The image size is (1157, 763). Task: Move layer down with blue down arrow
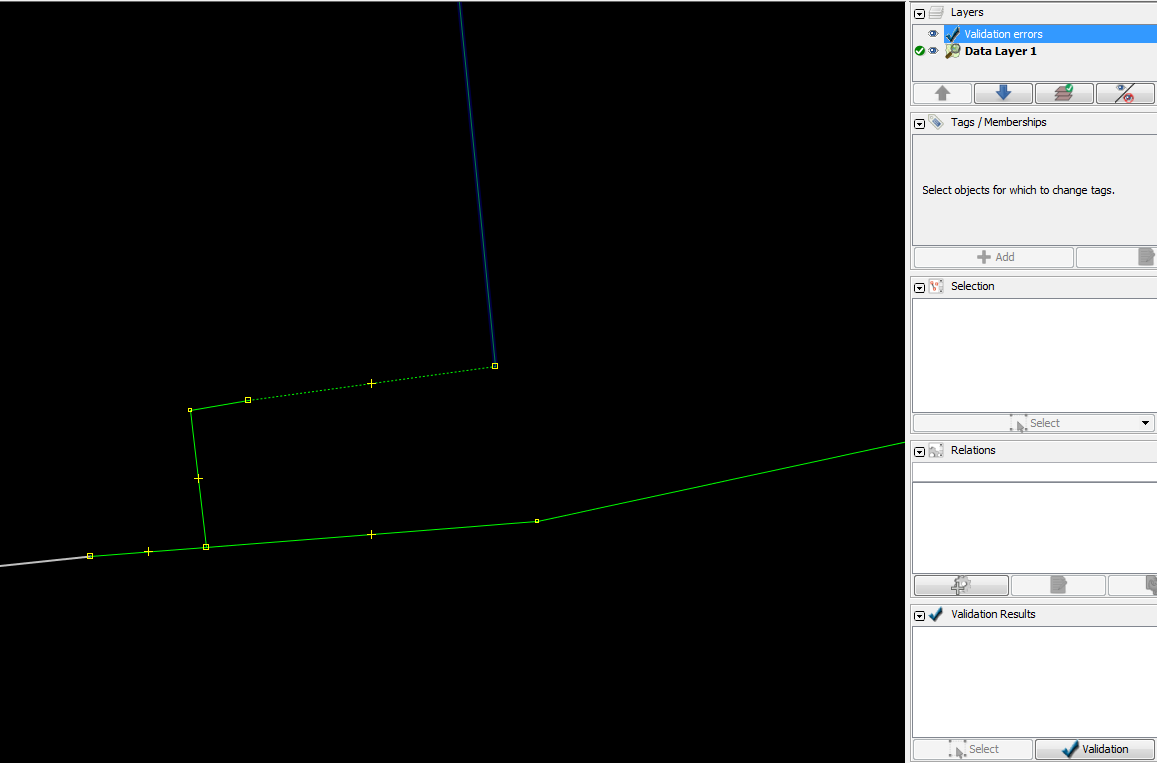click(1003, 93)
